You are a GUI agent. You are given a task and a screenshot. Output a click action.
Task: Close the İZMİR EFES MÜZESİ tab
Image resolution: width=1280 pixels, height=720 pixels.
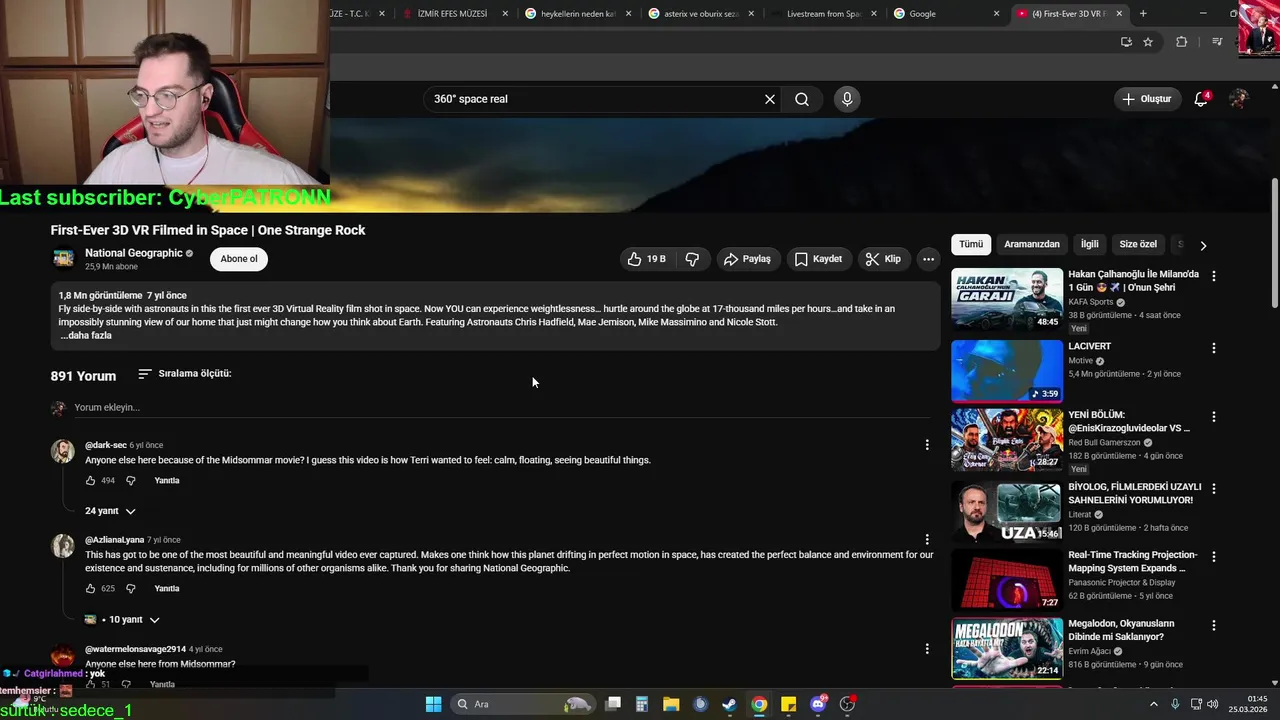point(505,14)
